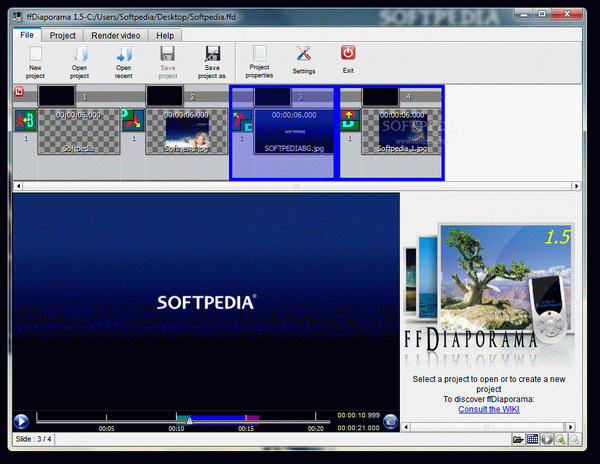Viewport: 600px width, 464px height.
Task: Open the Render video tab
Action: [116, 36]
